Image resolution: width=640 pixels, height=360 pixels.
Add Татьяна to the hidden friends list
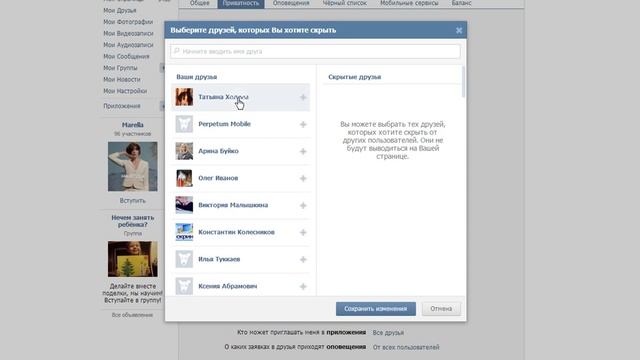click(303, 97)
